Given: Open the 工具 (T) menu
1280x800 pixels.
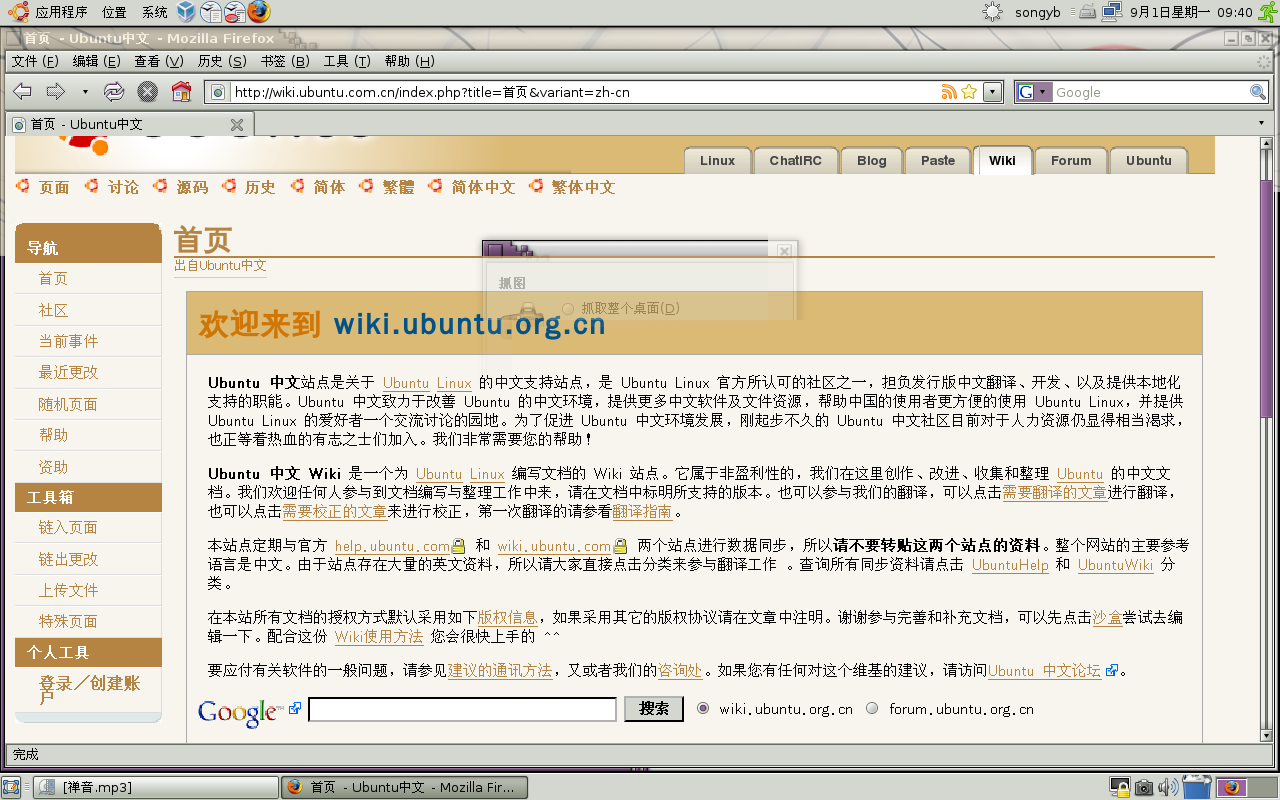Looking at the screenshot, I should coord(347,61).
